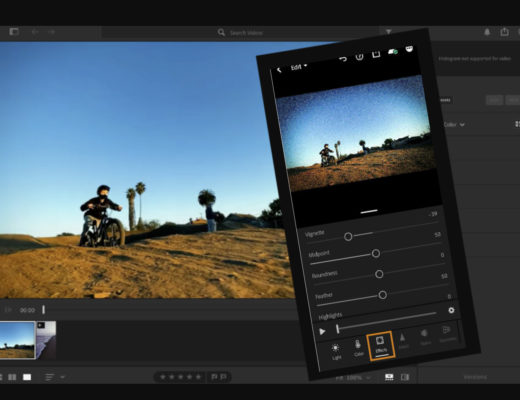This screenshot has height=400, width=520.
Task: Flag the video as rejected
Action: pyautogui.click(x=223, y=377)
